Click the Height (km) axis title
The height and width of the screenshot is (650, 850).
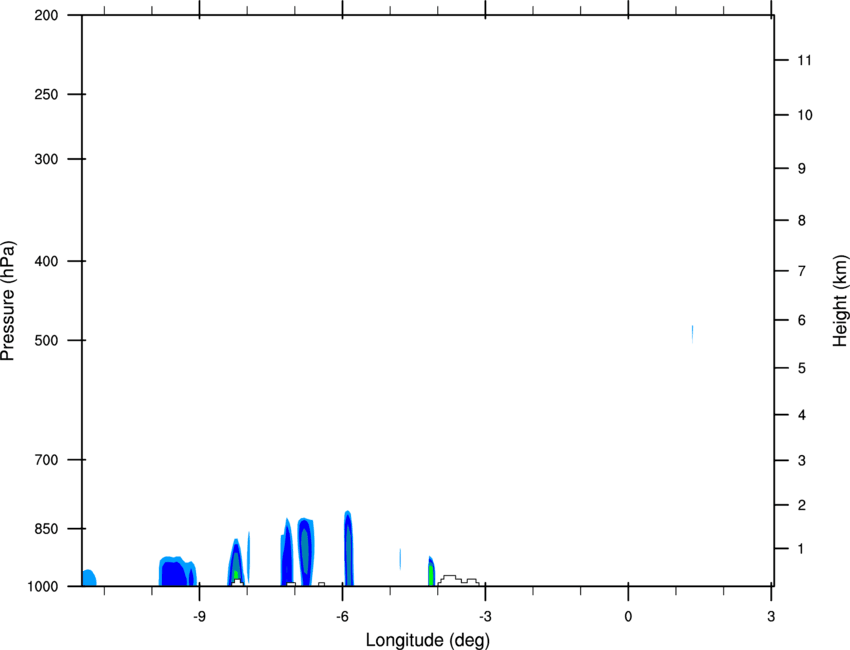pyautogui.click(x=840, y=301)
